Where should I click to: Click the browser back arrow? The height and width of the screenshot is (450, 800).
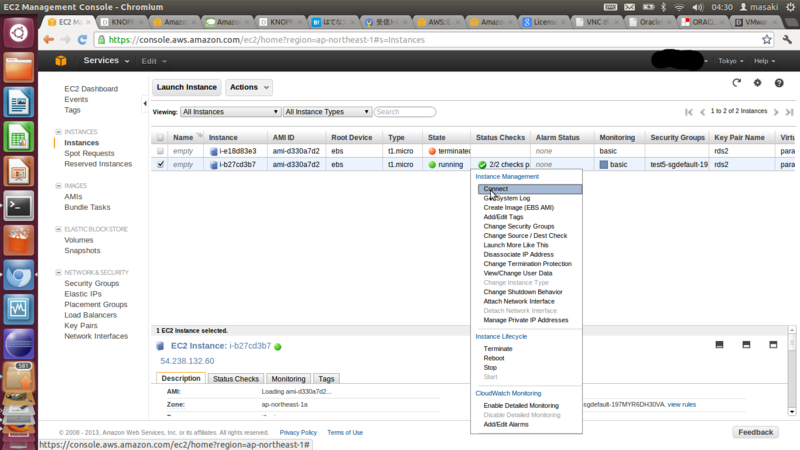(48, 40)
